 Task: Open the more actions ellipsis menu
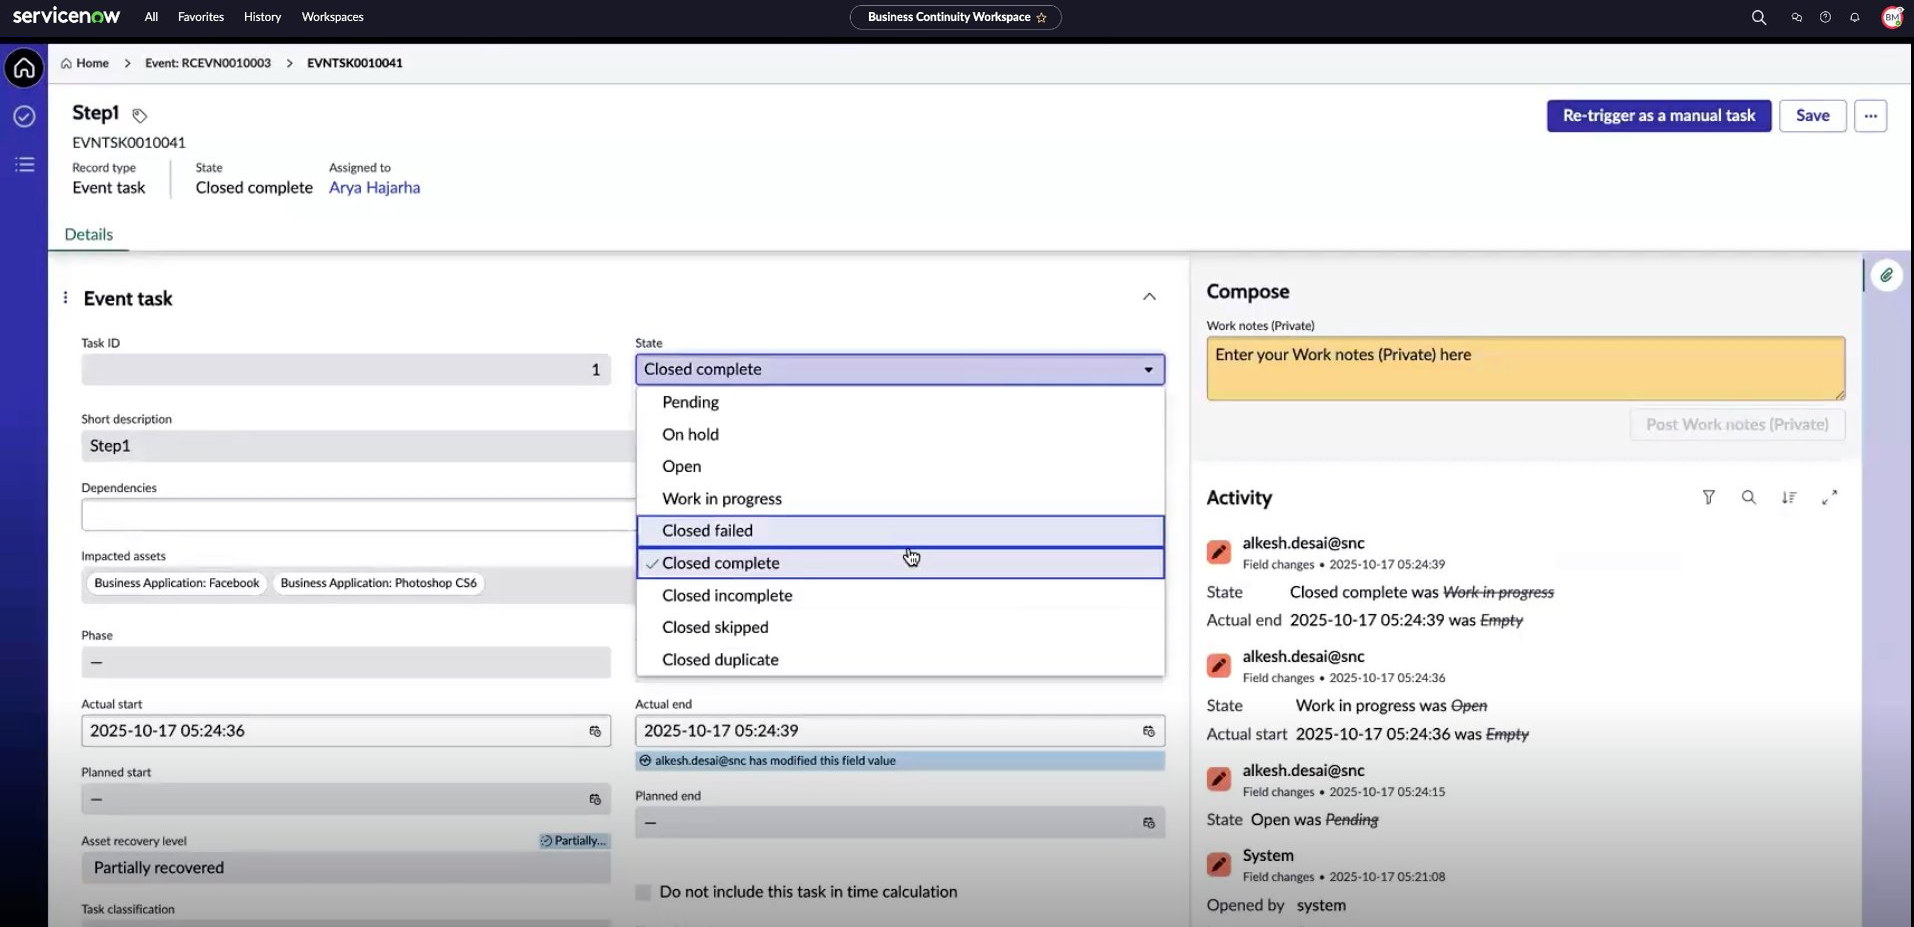coord(1870,116)
